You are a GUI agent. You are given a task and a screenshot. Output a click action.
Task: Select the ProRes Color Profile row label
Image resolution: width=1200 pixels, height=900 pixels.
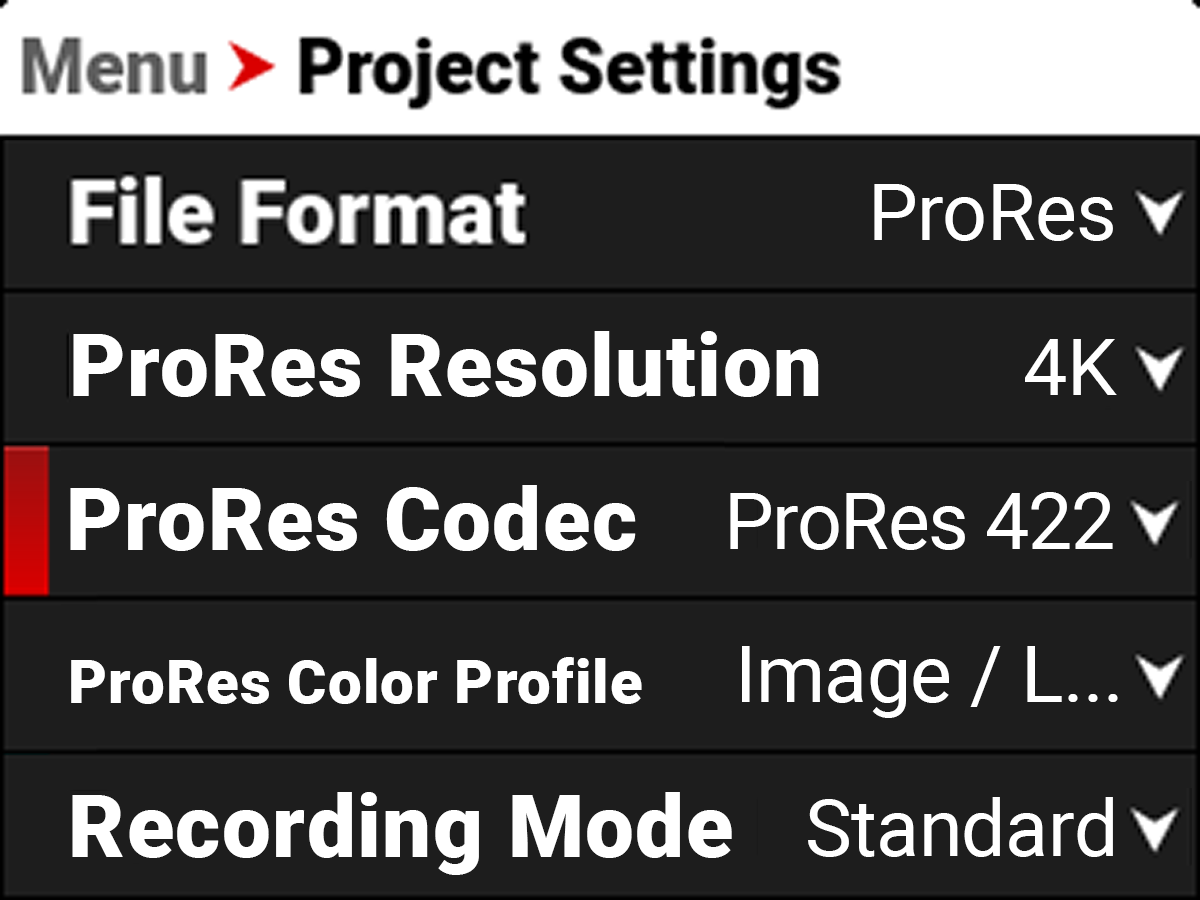click(x=355, y=682)
